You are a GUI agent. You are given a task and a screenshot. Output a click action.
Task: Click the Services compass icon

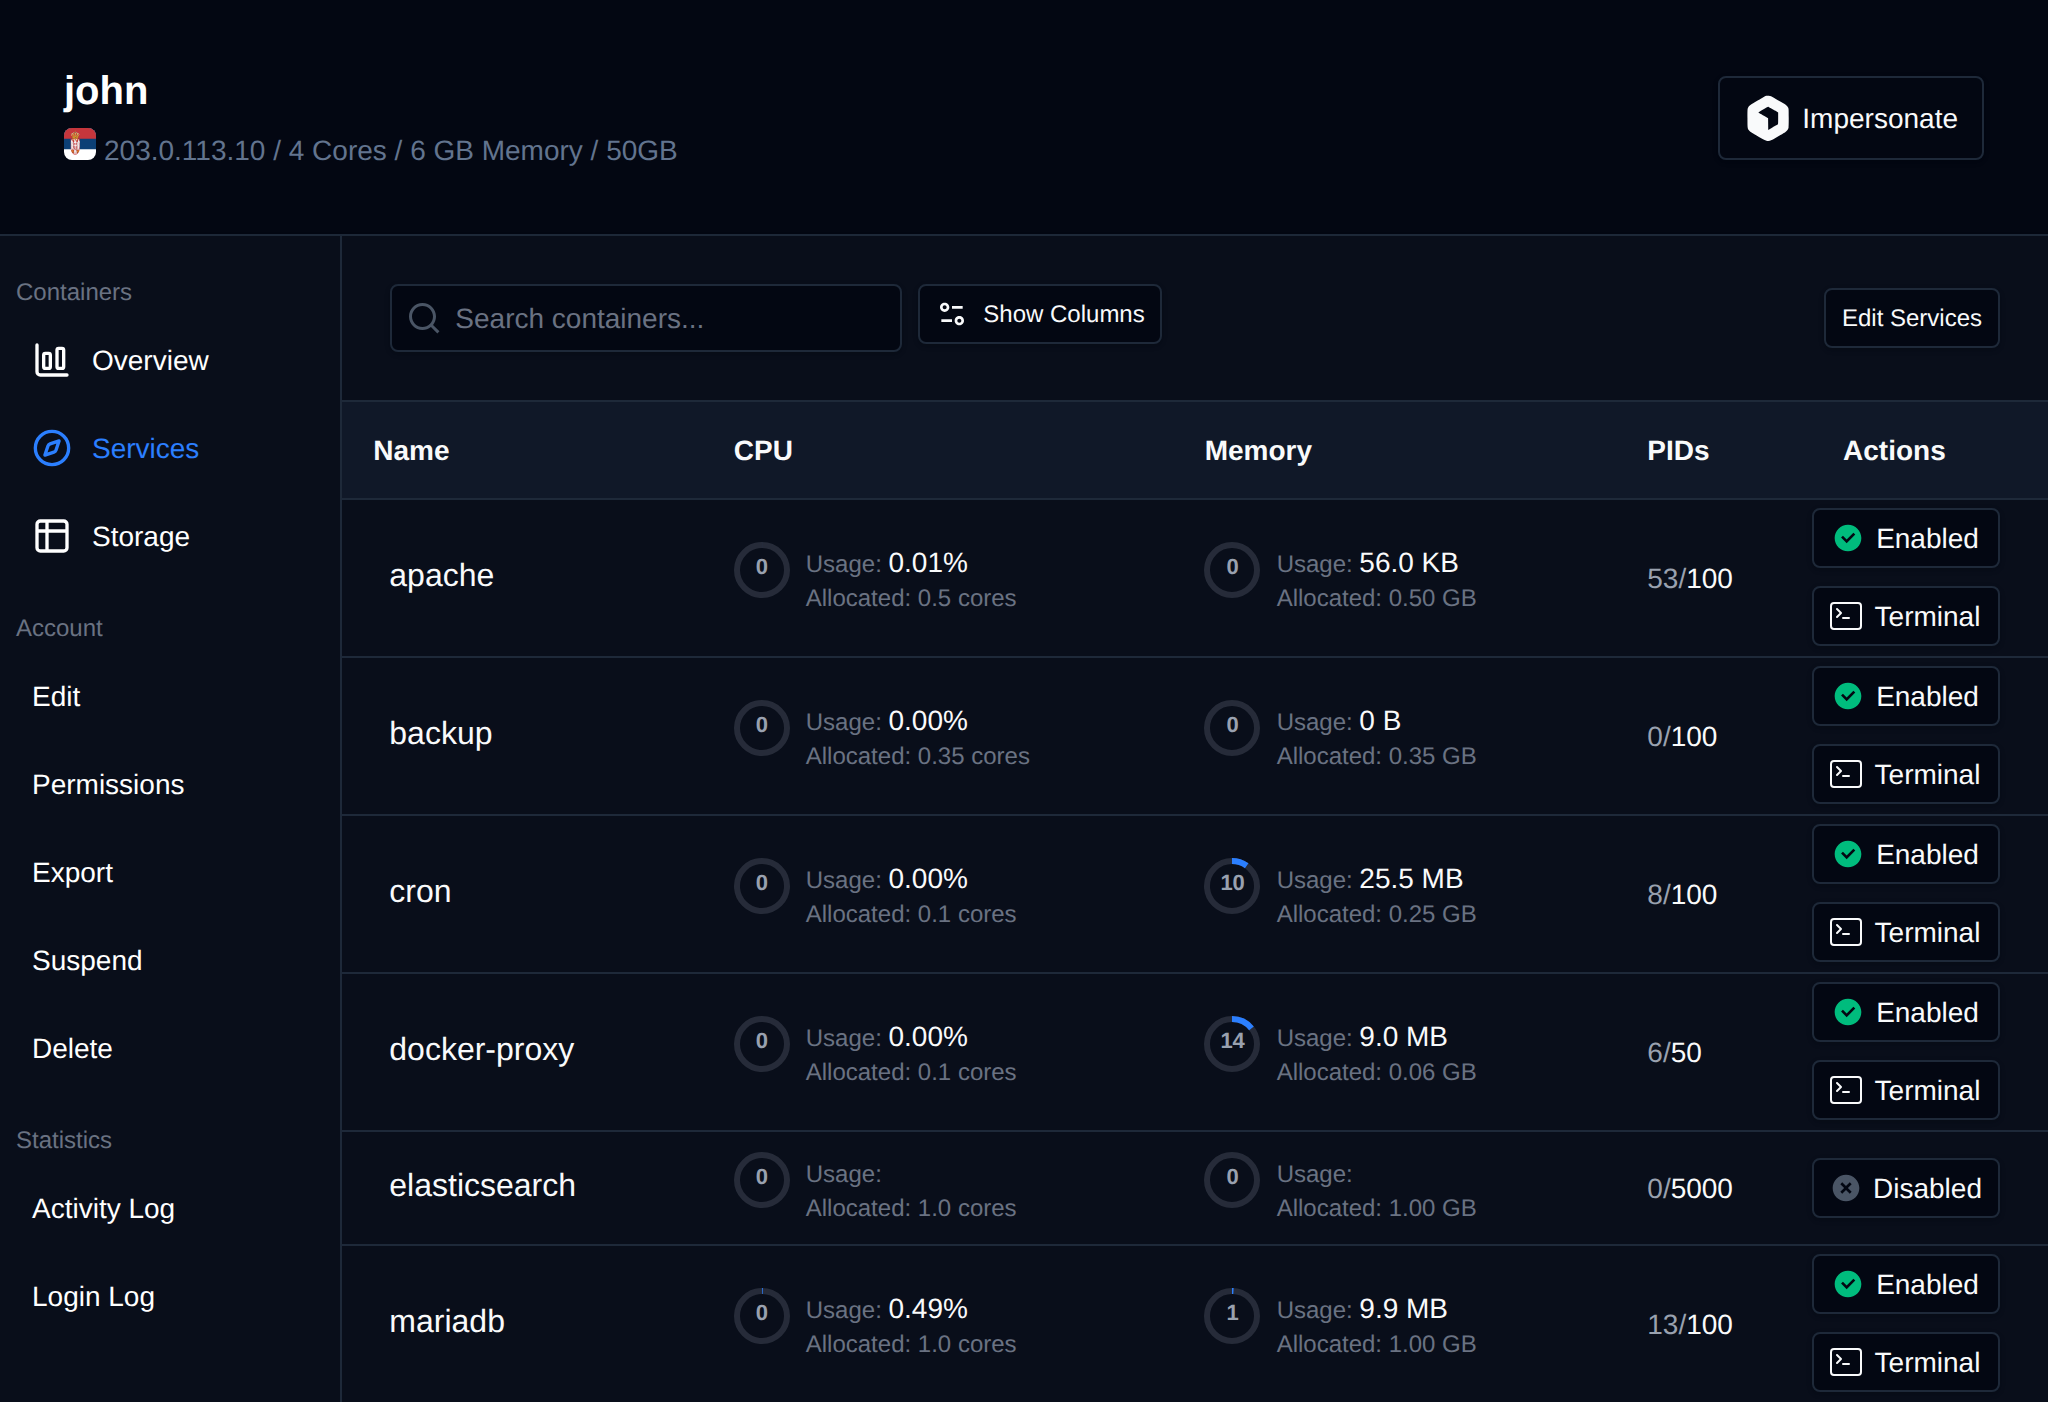(52, 448)
